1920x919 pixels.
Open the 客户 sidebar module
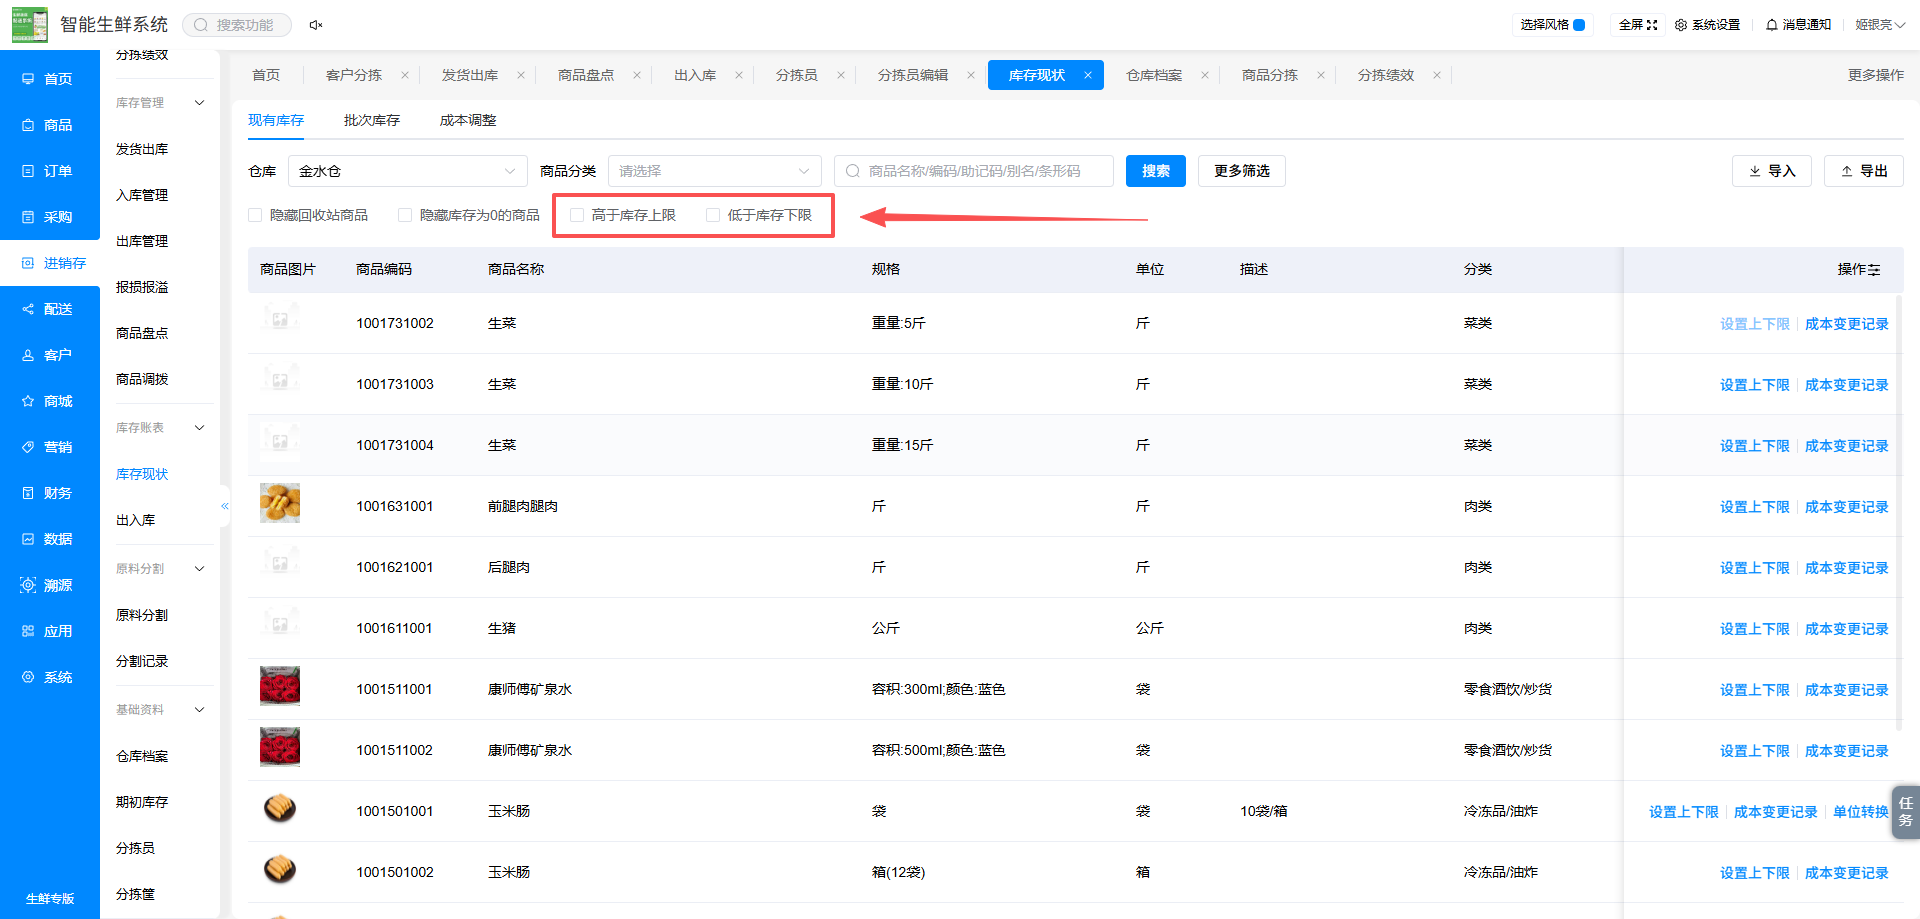(x=48, y=355)
